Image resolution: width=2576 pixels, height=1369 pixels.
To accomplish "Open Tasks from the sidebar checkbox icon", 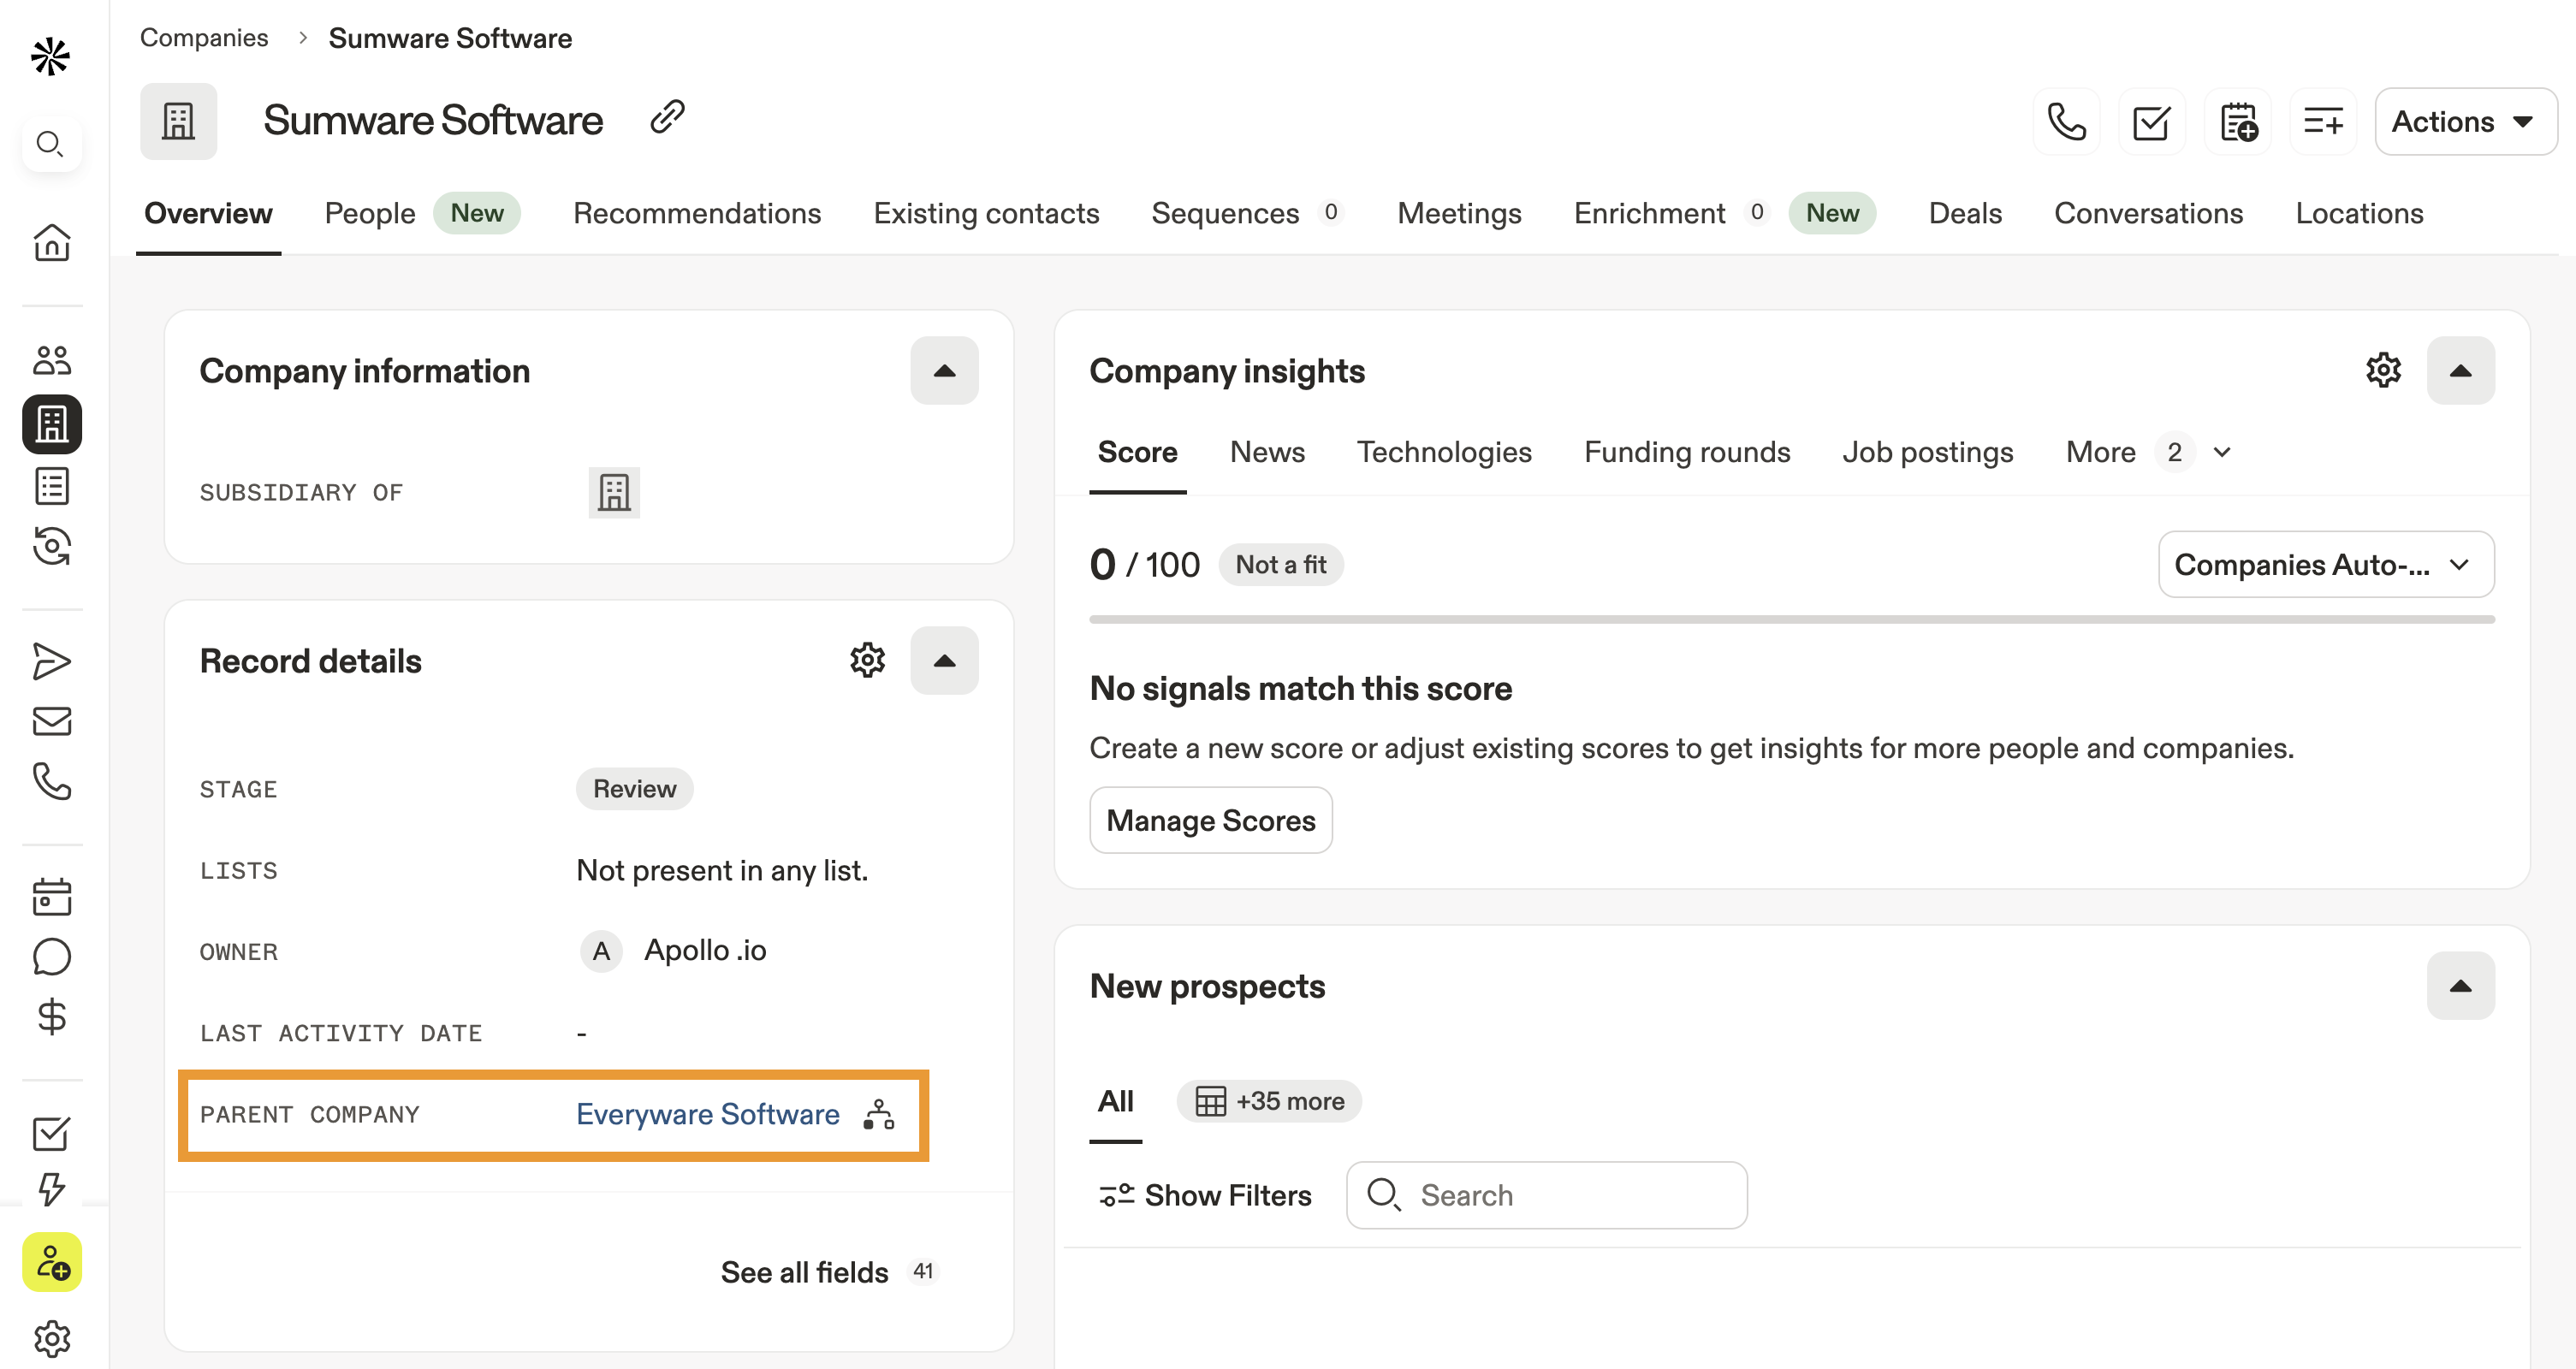I will (52, 1133).
